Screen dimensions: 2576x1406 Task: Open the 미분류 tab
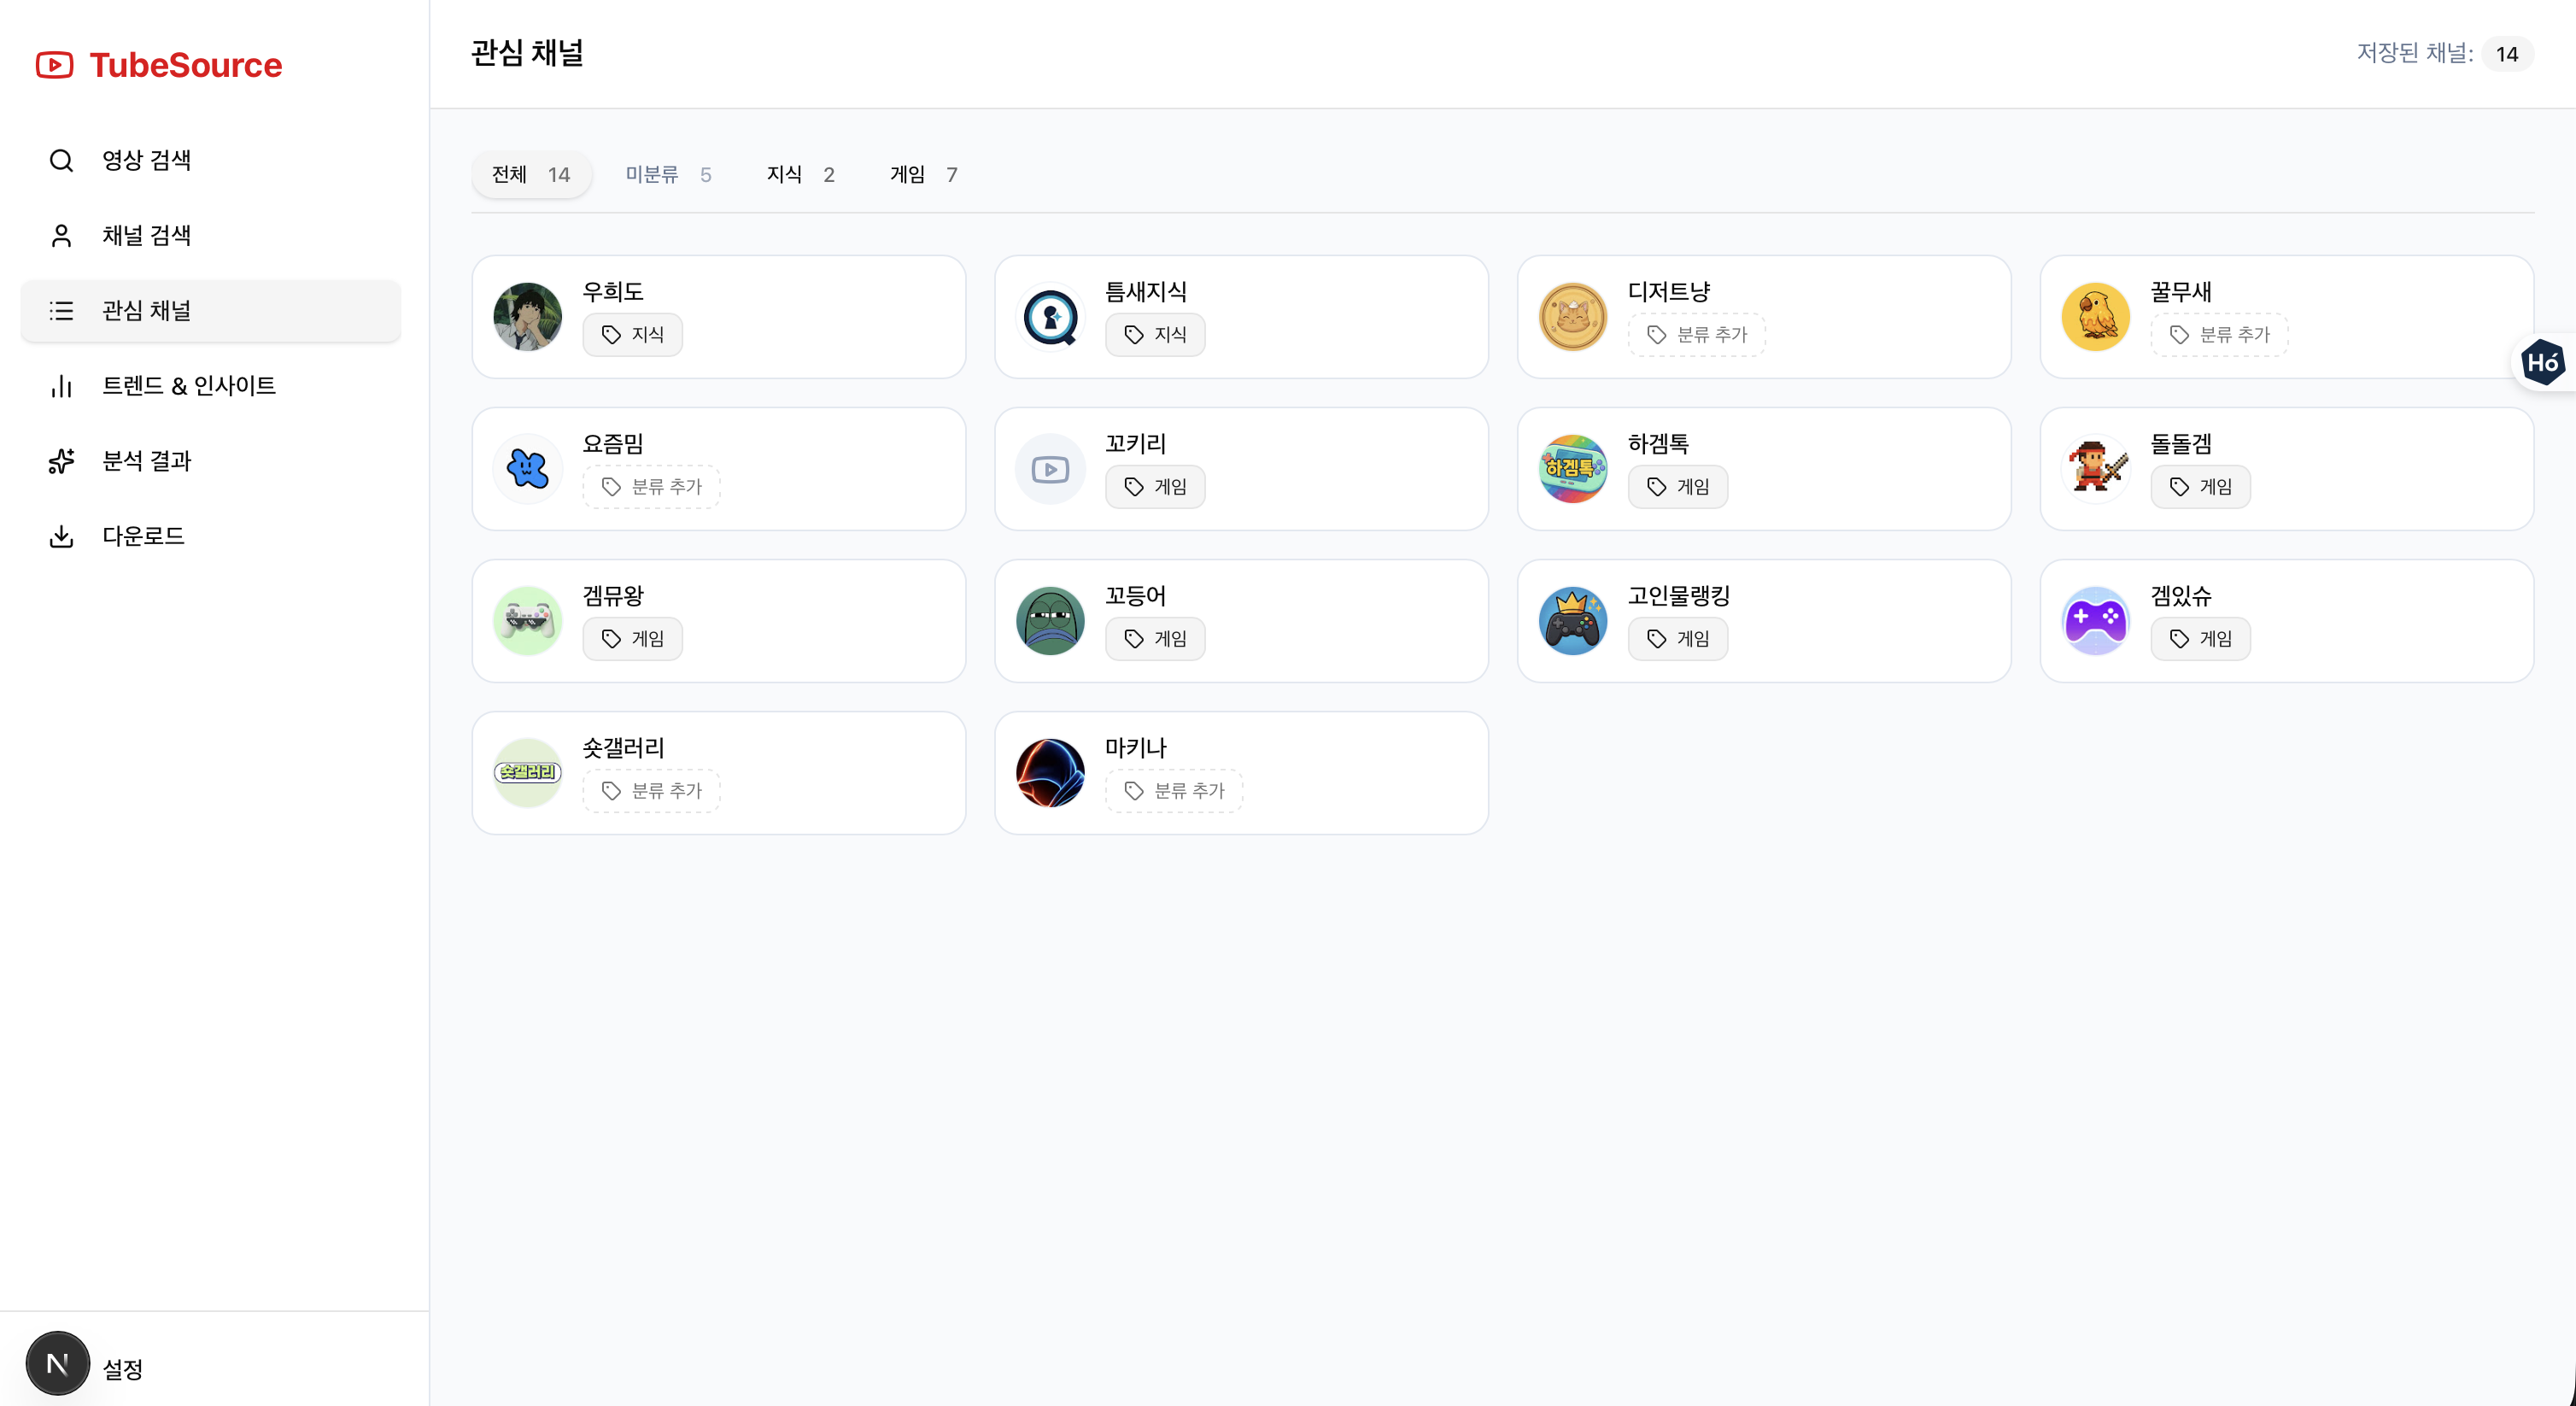[668, 174]
